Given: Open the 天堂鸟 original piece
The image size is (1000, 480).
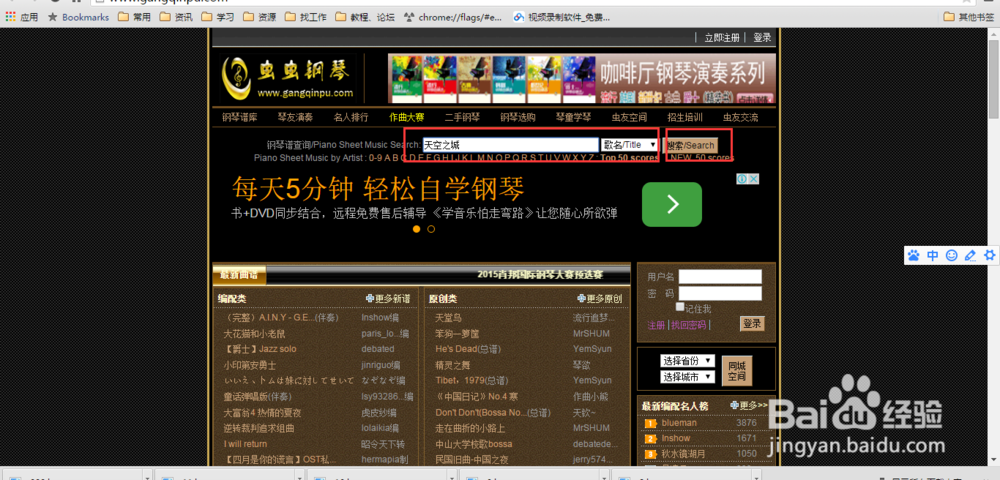Looking at the screenshot, I should click(448, 317).
